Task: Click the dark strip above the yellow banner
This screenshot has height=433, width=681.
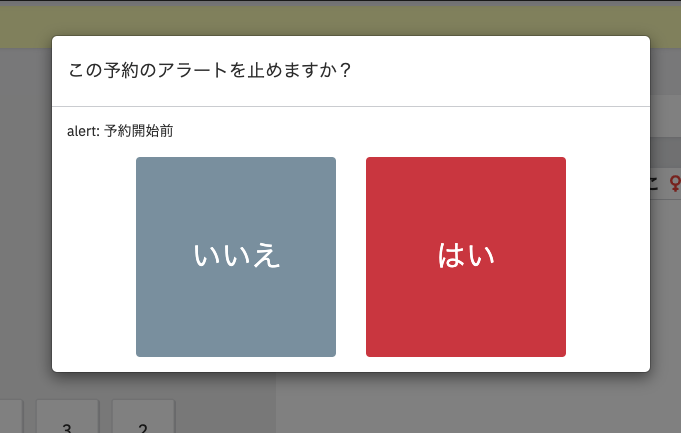Action: tap(340, 3)
